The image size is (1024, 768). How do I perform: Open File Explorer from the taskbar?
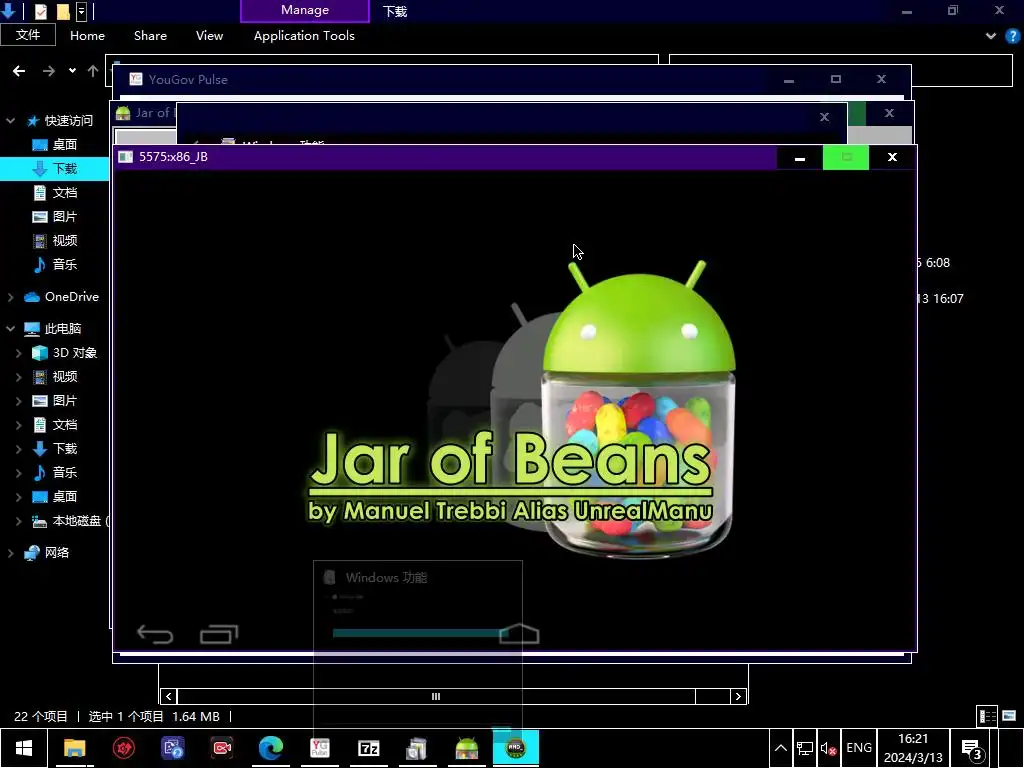click(x=74, y=748)
